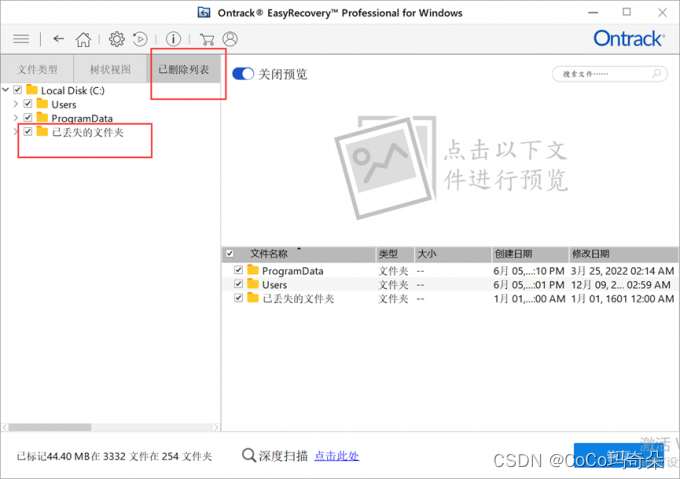The height and width of the screenshot is (479, 680).
Task: Click the deep scan magnifier icon
Action: pos(248,455)
